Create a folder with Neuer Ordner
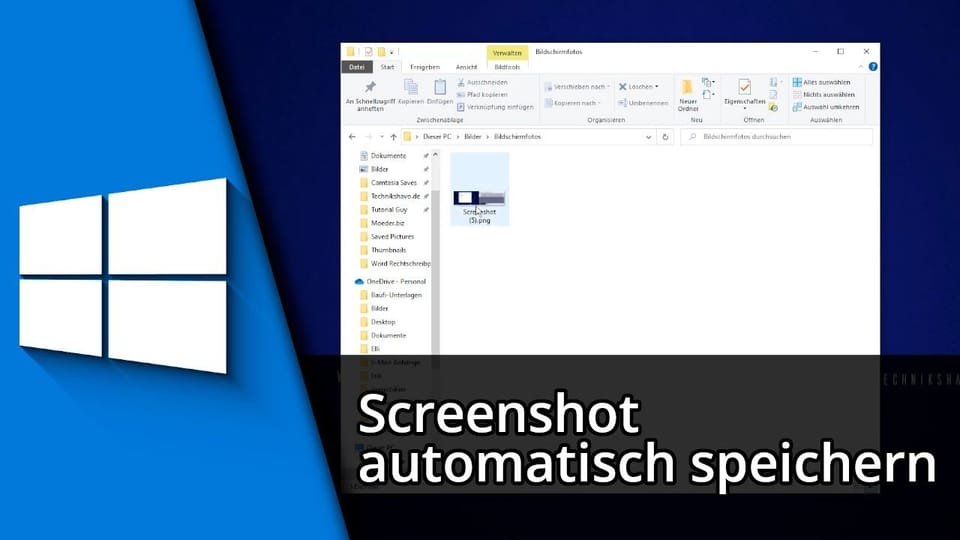 click(x=688, y=96)
